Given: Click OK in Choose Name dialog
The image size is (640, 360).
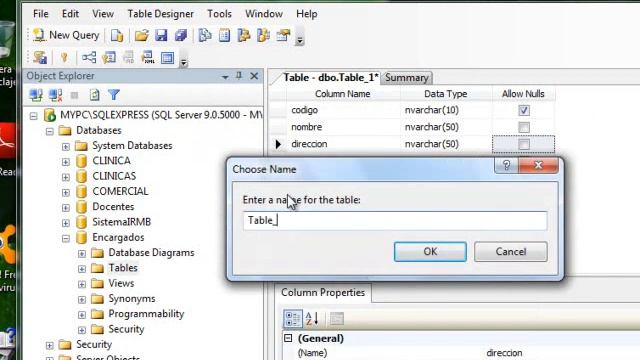Looking at the screenshot, I should [430, 251].
